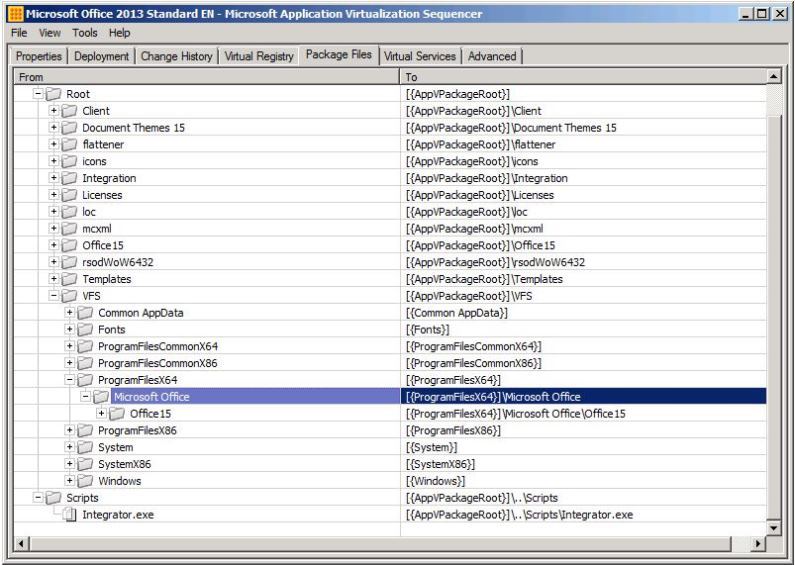Image resolution: width=795 pixels, height=565 pixels.
Task: Click the Scripts folder icon
Action: pos(53,498)
